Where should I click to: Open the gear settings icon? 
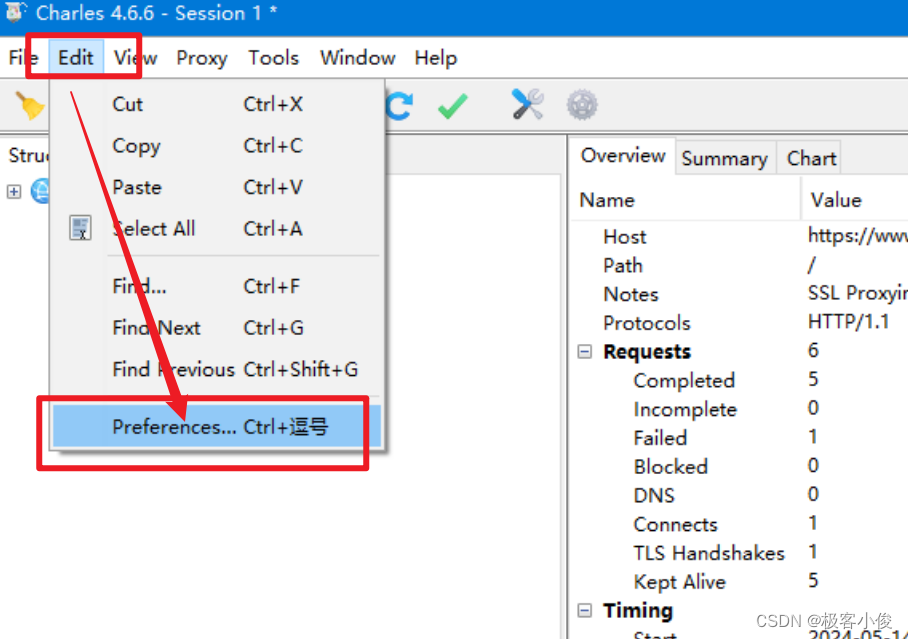click(582, 105)
